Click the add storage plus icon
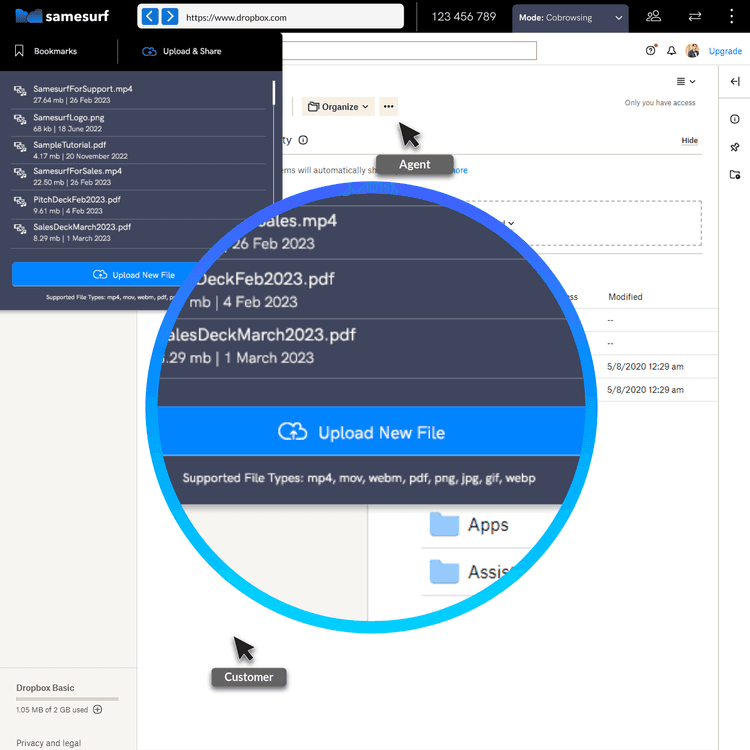Image resolution: width=750 pixels, height=750 pixels. click(x=98, y=709)
